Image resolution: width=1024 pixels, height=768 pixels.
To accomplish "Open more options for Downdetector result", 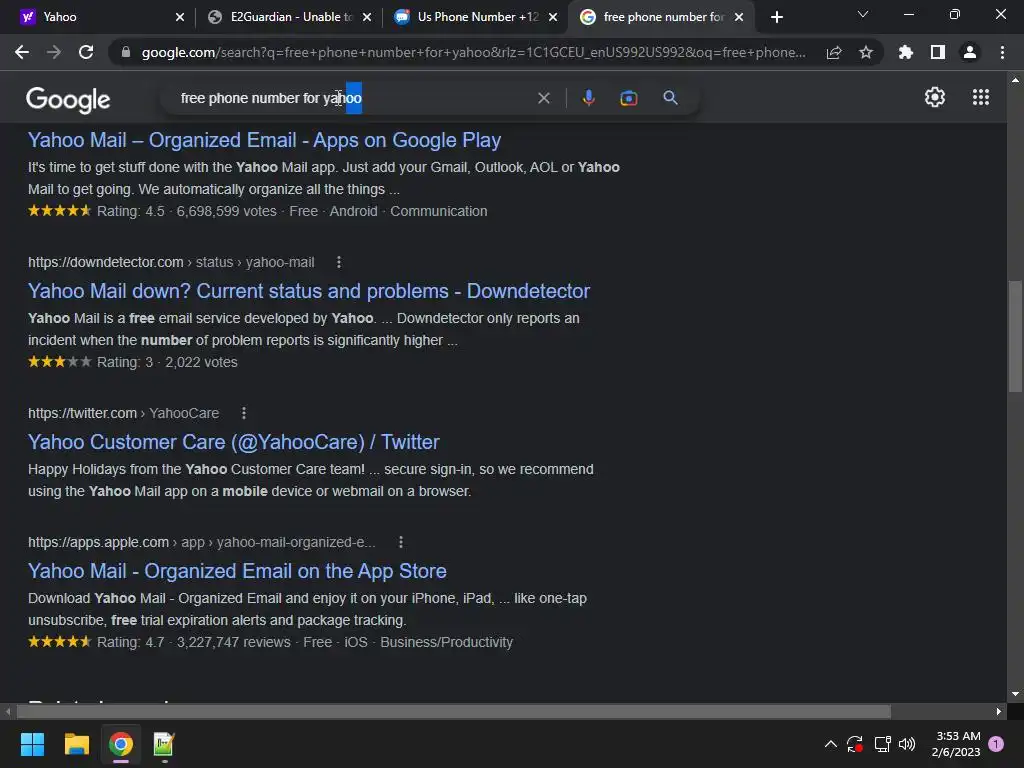I will click(338, 262).
